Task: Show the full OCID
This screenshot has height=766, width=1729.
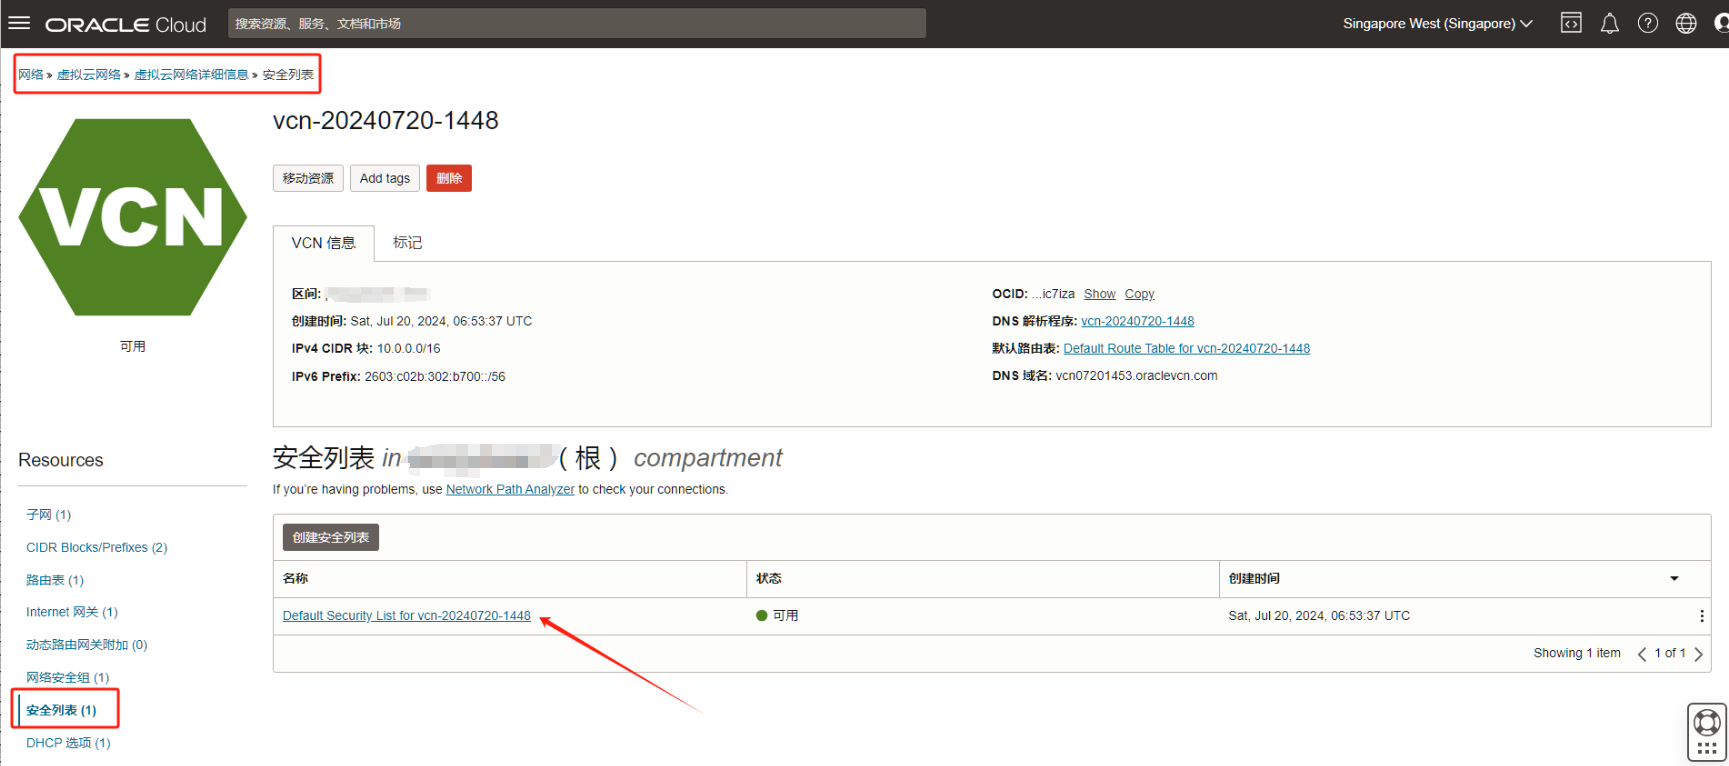Action: 1099,294
